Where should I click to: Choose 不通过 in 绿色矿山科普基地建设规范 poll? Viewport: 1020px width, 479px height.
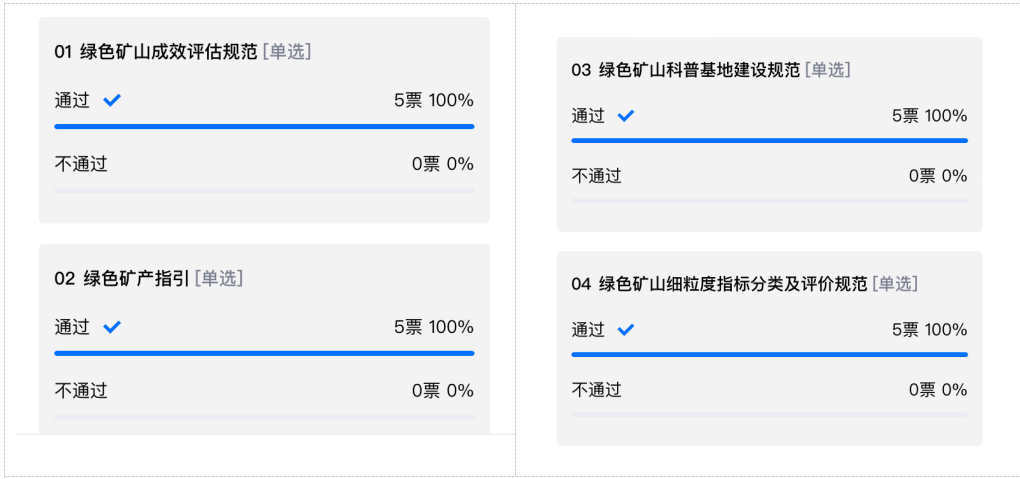click(x=597, y=176)
